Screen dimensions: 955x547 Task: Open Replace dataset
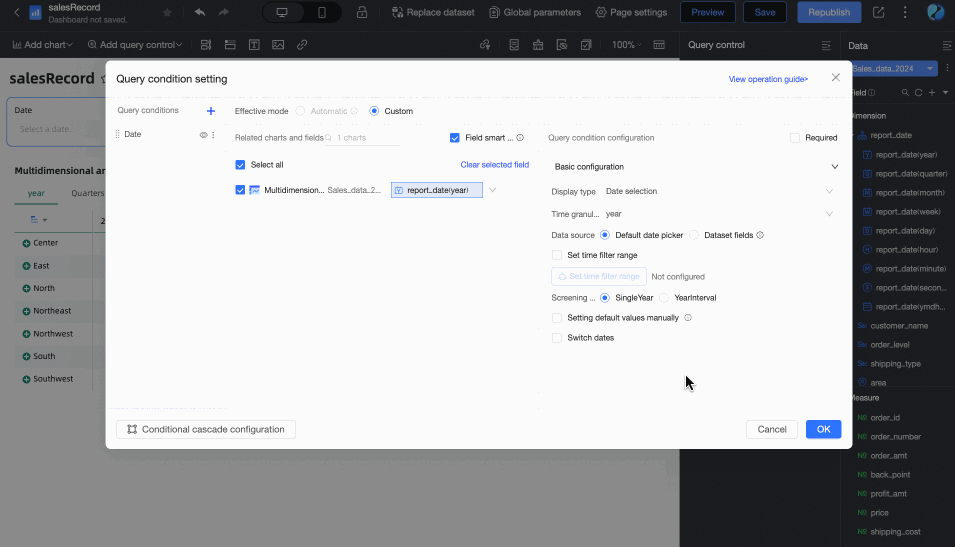pos(433,12)
